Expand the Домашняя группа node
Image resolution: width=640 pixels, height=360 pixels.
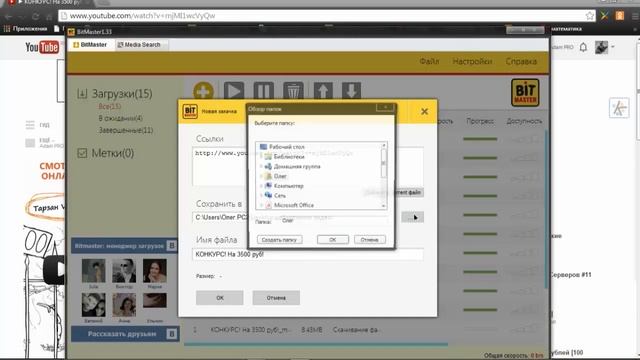(261, 166)
